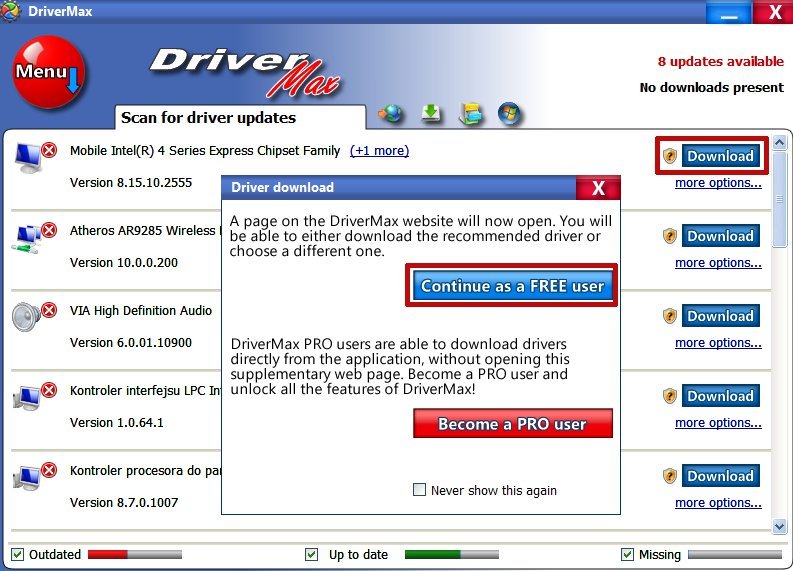Viewport: 793px width, 571px height.
Task: Open more options for Kontroler interfejsu LPC
Action: click(718, 422)
